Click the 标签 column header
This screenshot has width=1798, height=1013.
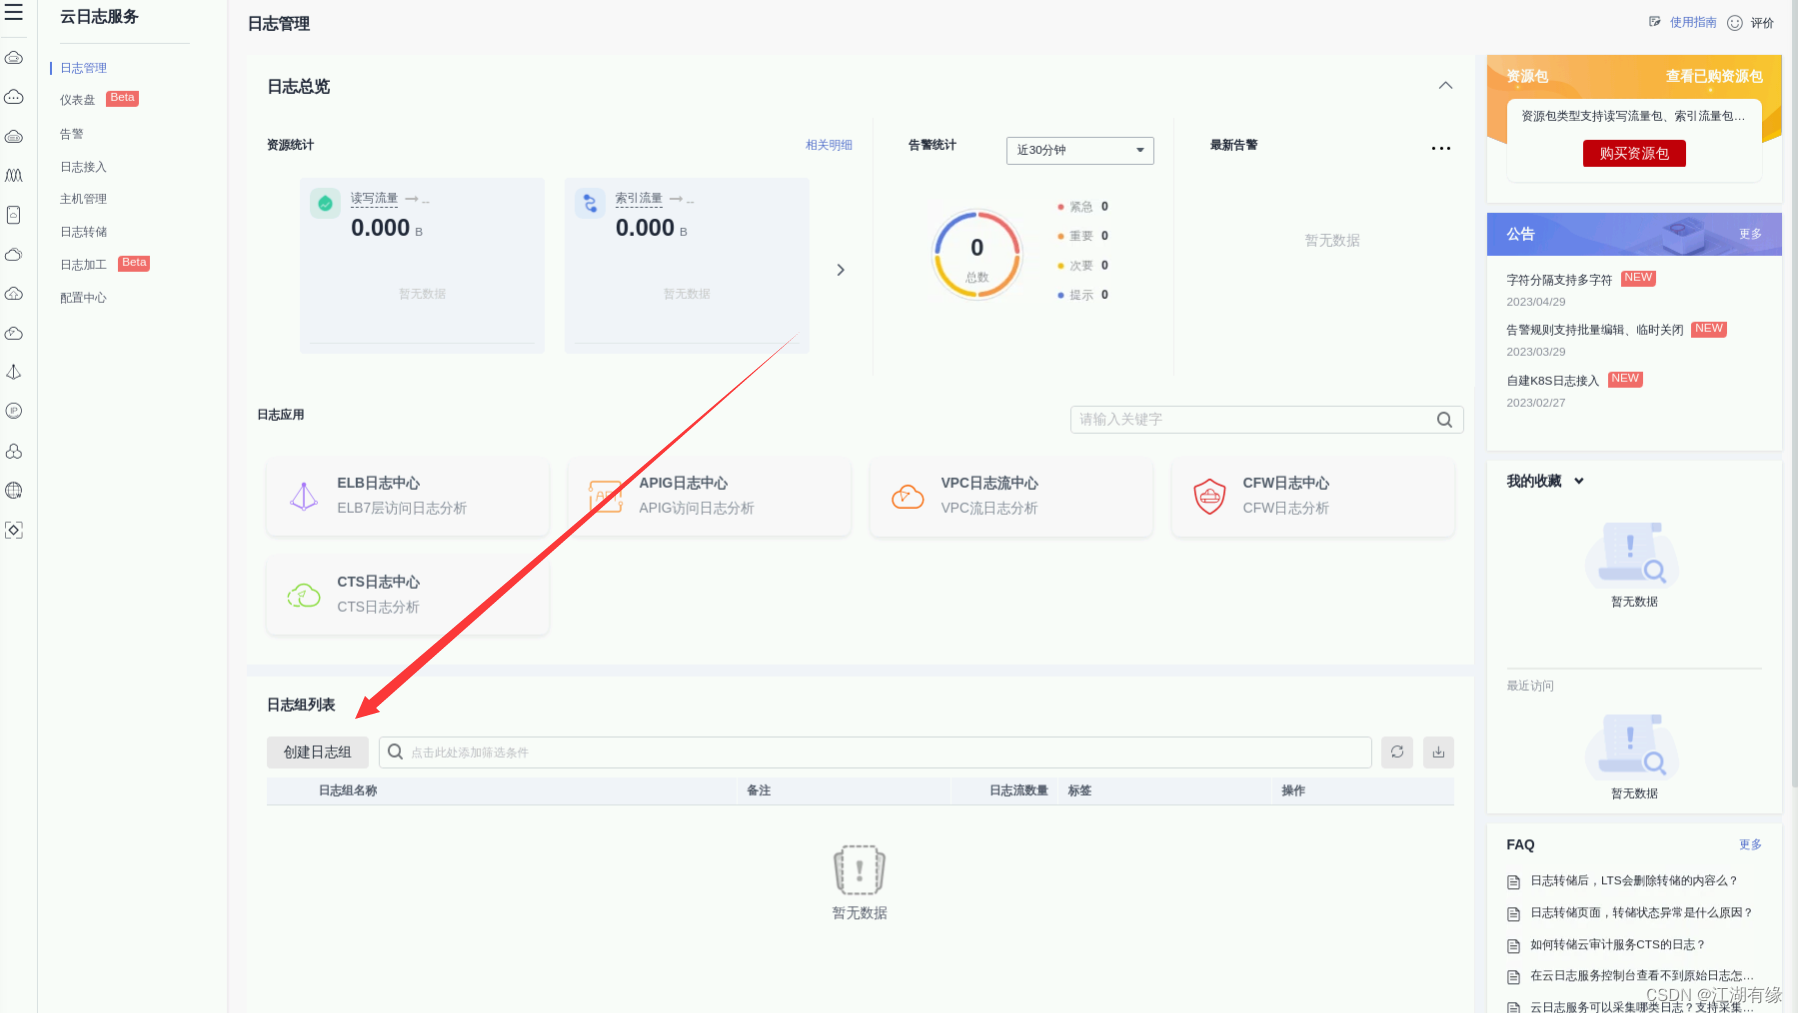1080,791
